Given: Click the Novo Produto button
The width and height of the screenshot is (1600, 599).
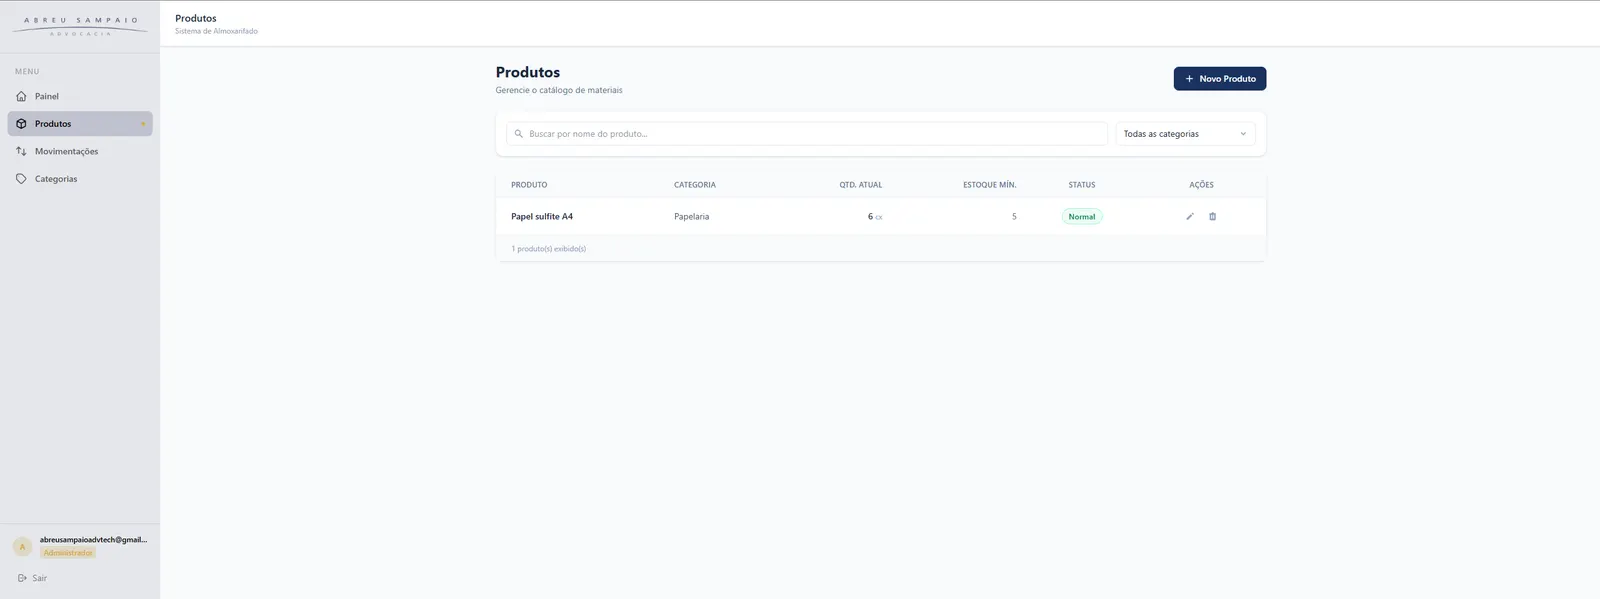Looking at the screenshot, I should [1220, 78].
